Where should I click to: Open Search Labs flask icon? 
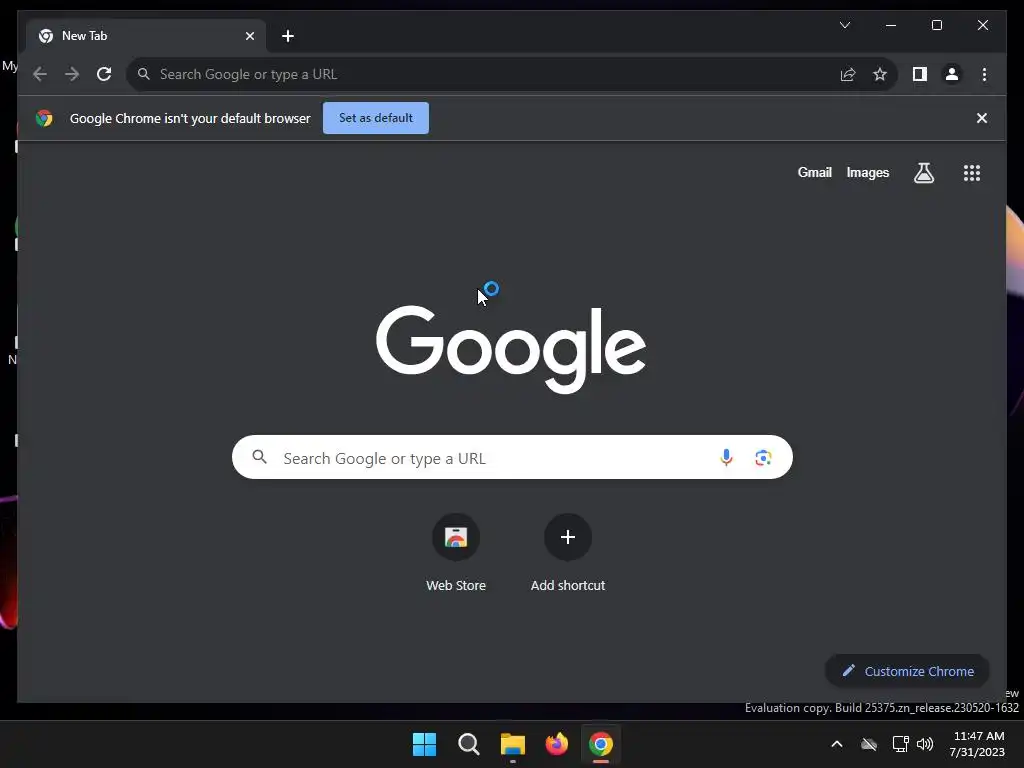923,173
